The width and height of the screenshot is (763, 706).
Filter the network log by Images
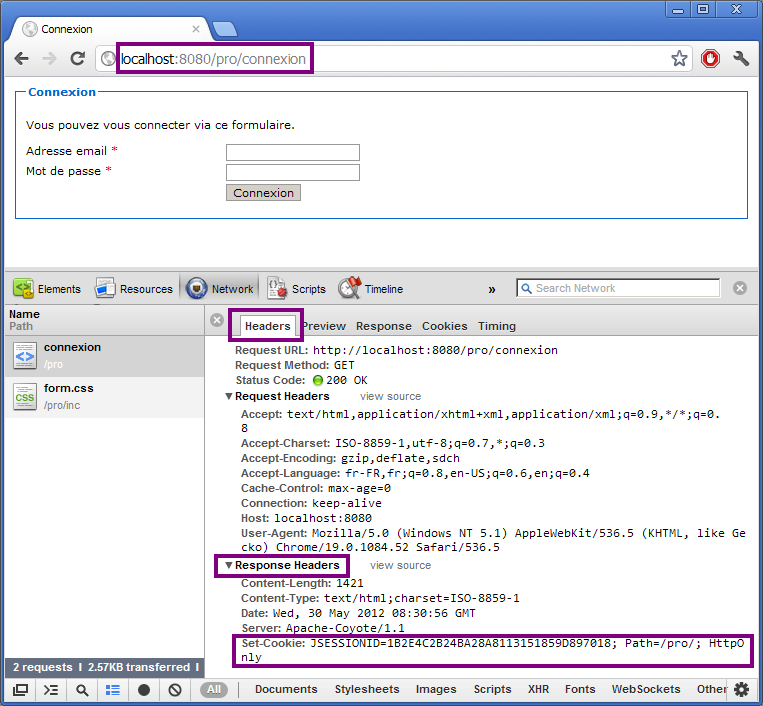[436, 689]
